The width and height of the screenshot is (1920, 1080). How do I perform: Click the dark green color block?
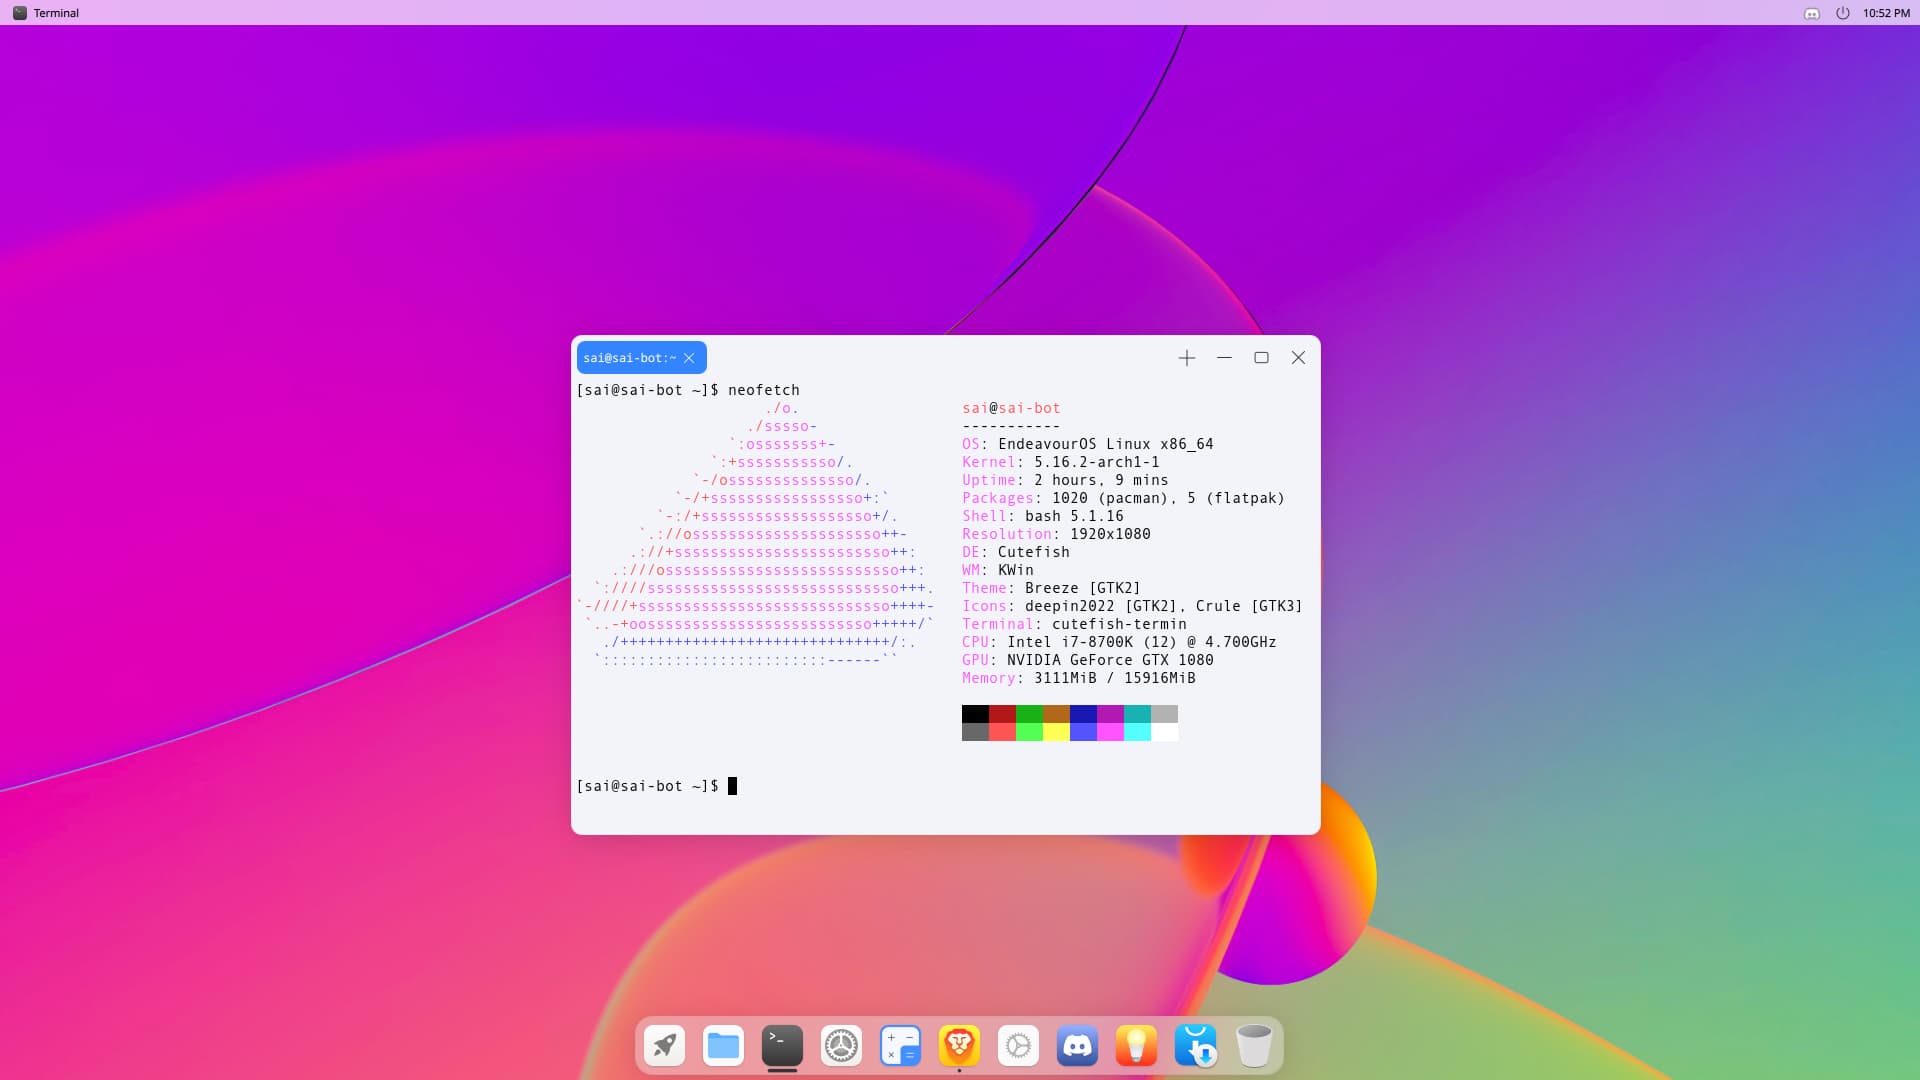[1029, 714]
